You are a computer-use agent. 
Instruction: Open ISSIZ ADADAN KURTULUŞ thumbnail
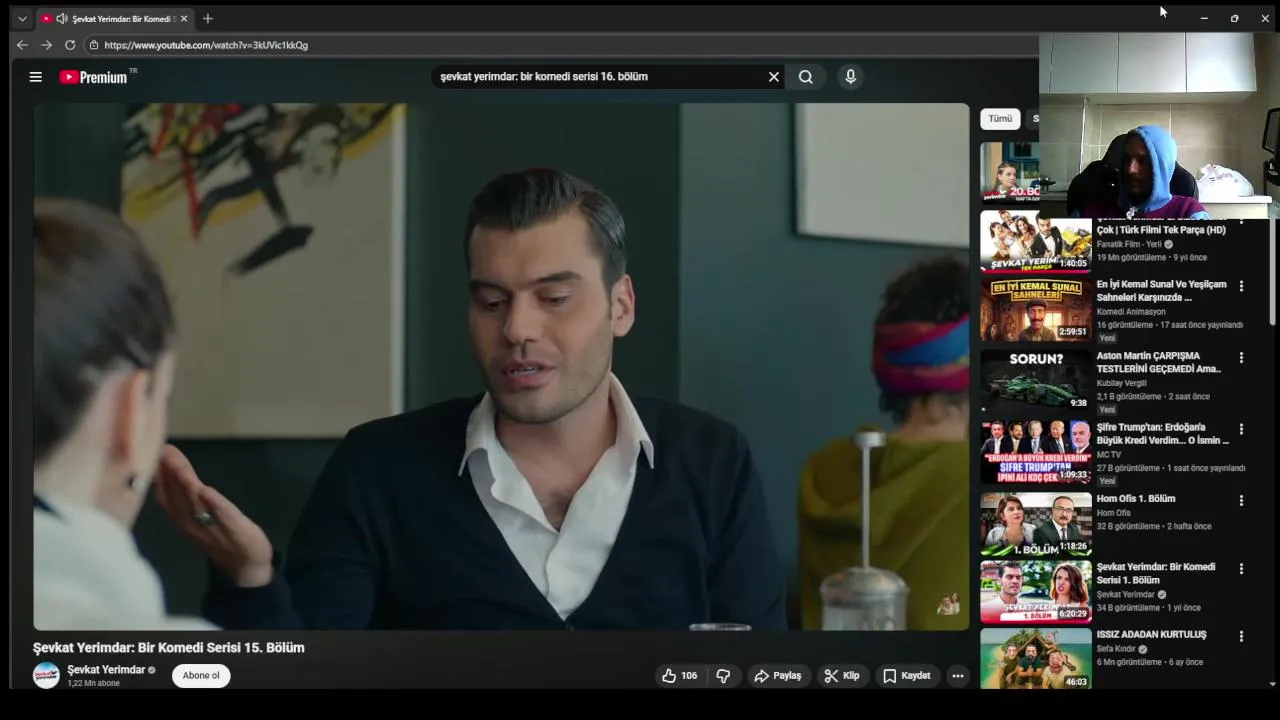click(x=1036, y=659)
